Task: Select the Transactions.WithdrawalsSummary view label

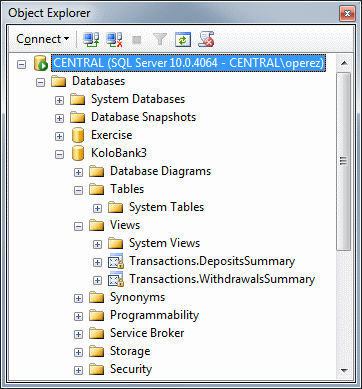Action: coord(222,279)
